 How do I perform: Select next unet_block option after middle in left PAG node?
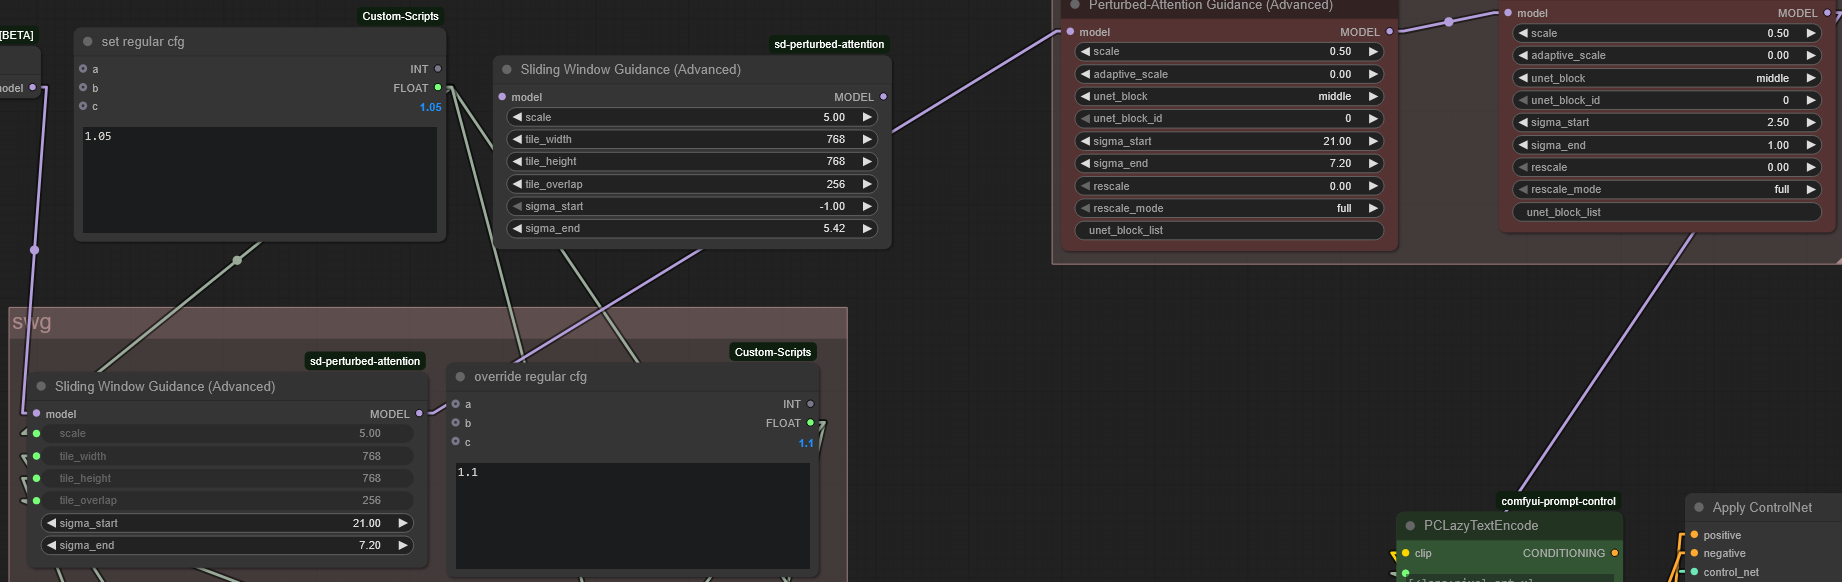[x=1373, y=96]
